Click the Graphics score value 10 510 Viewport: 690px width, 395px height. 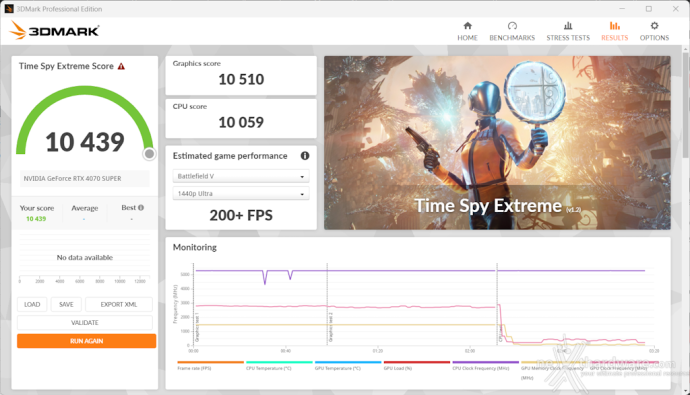tap(241, 80)
